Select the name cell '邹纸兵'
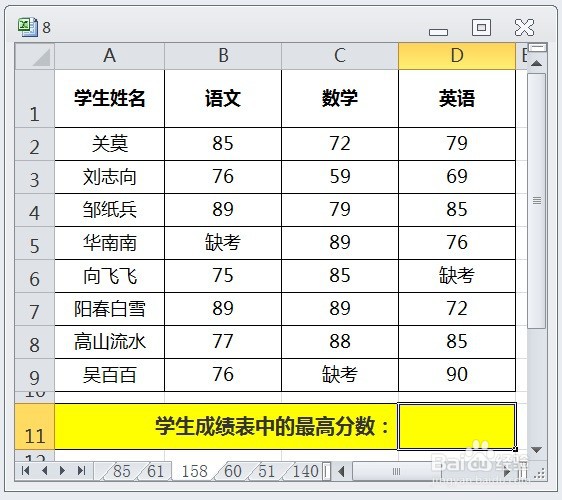562x500 pixels. tap(109, 210)
